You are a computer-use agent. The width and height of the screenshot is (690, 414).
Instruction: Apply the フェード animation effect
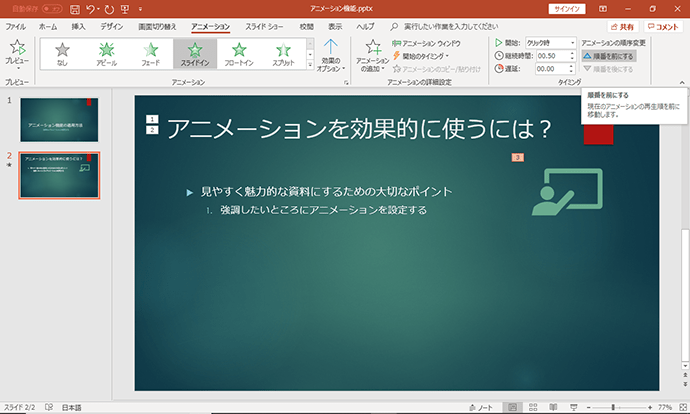[x=150, y=54]
